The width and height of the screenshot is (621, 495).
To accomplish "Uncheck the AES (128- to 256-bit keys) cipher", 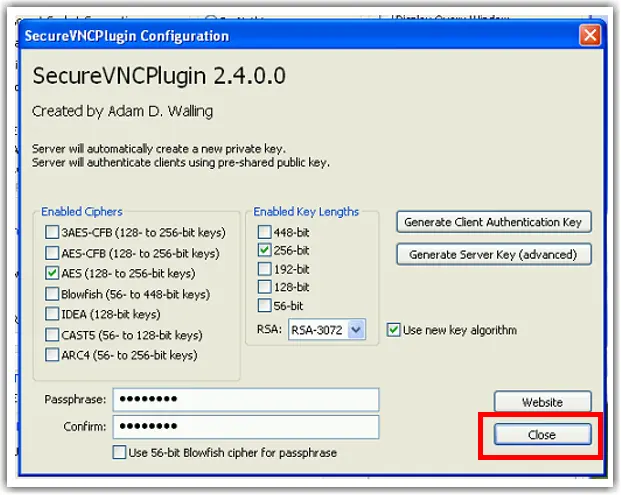I will coord(52,273).
